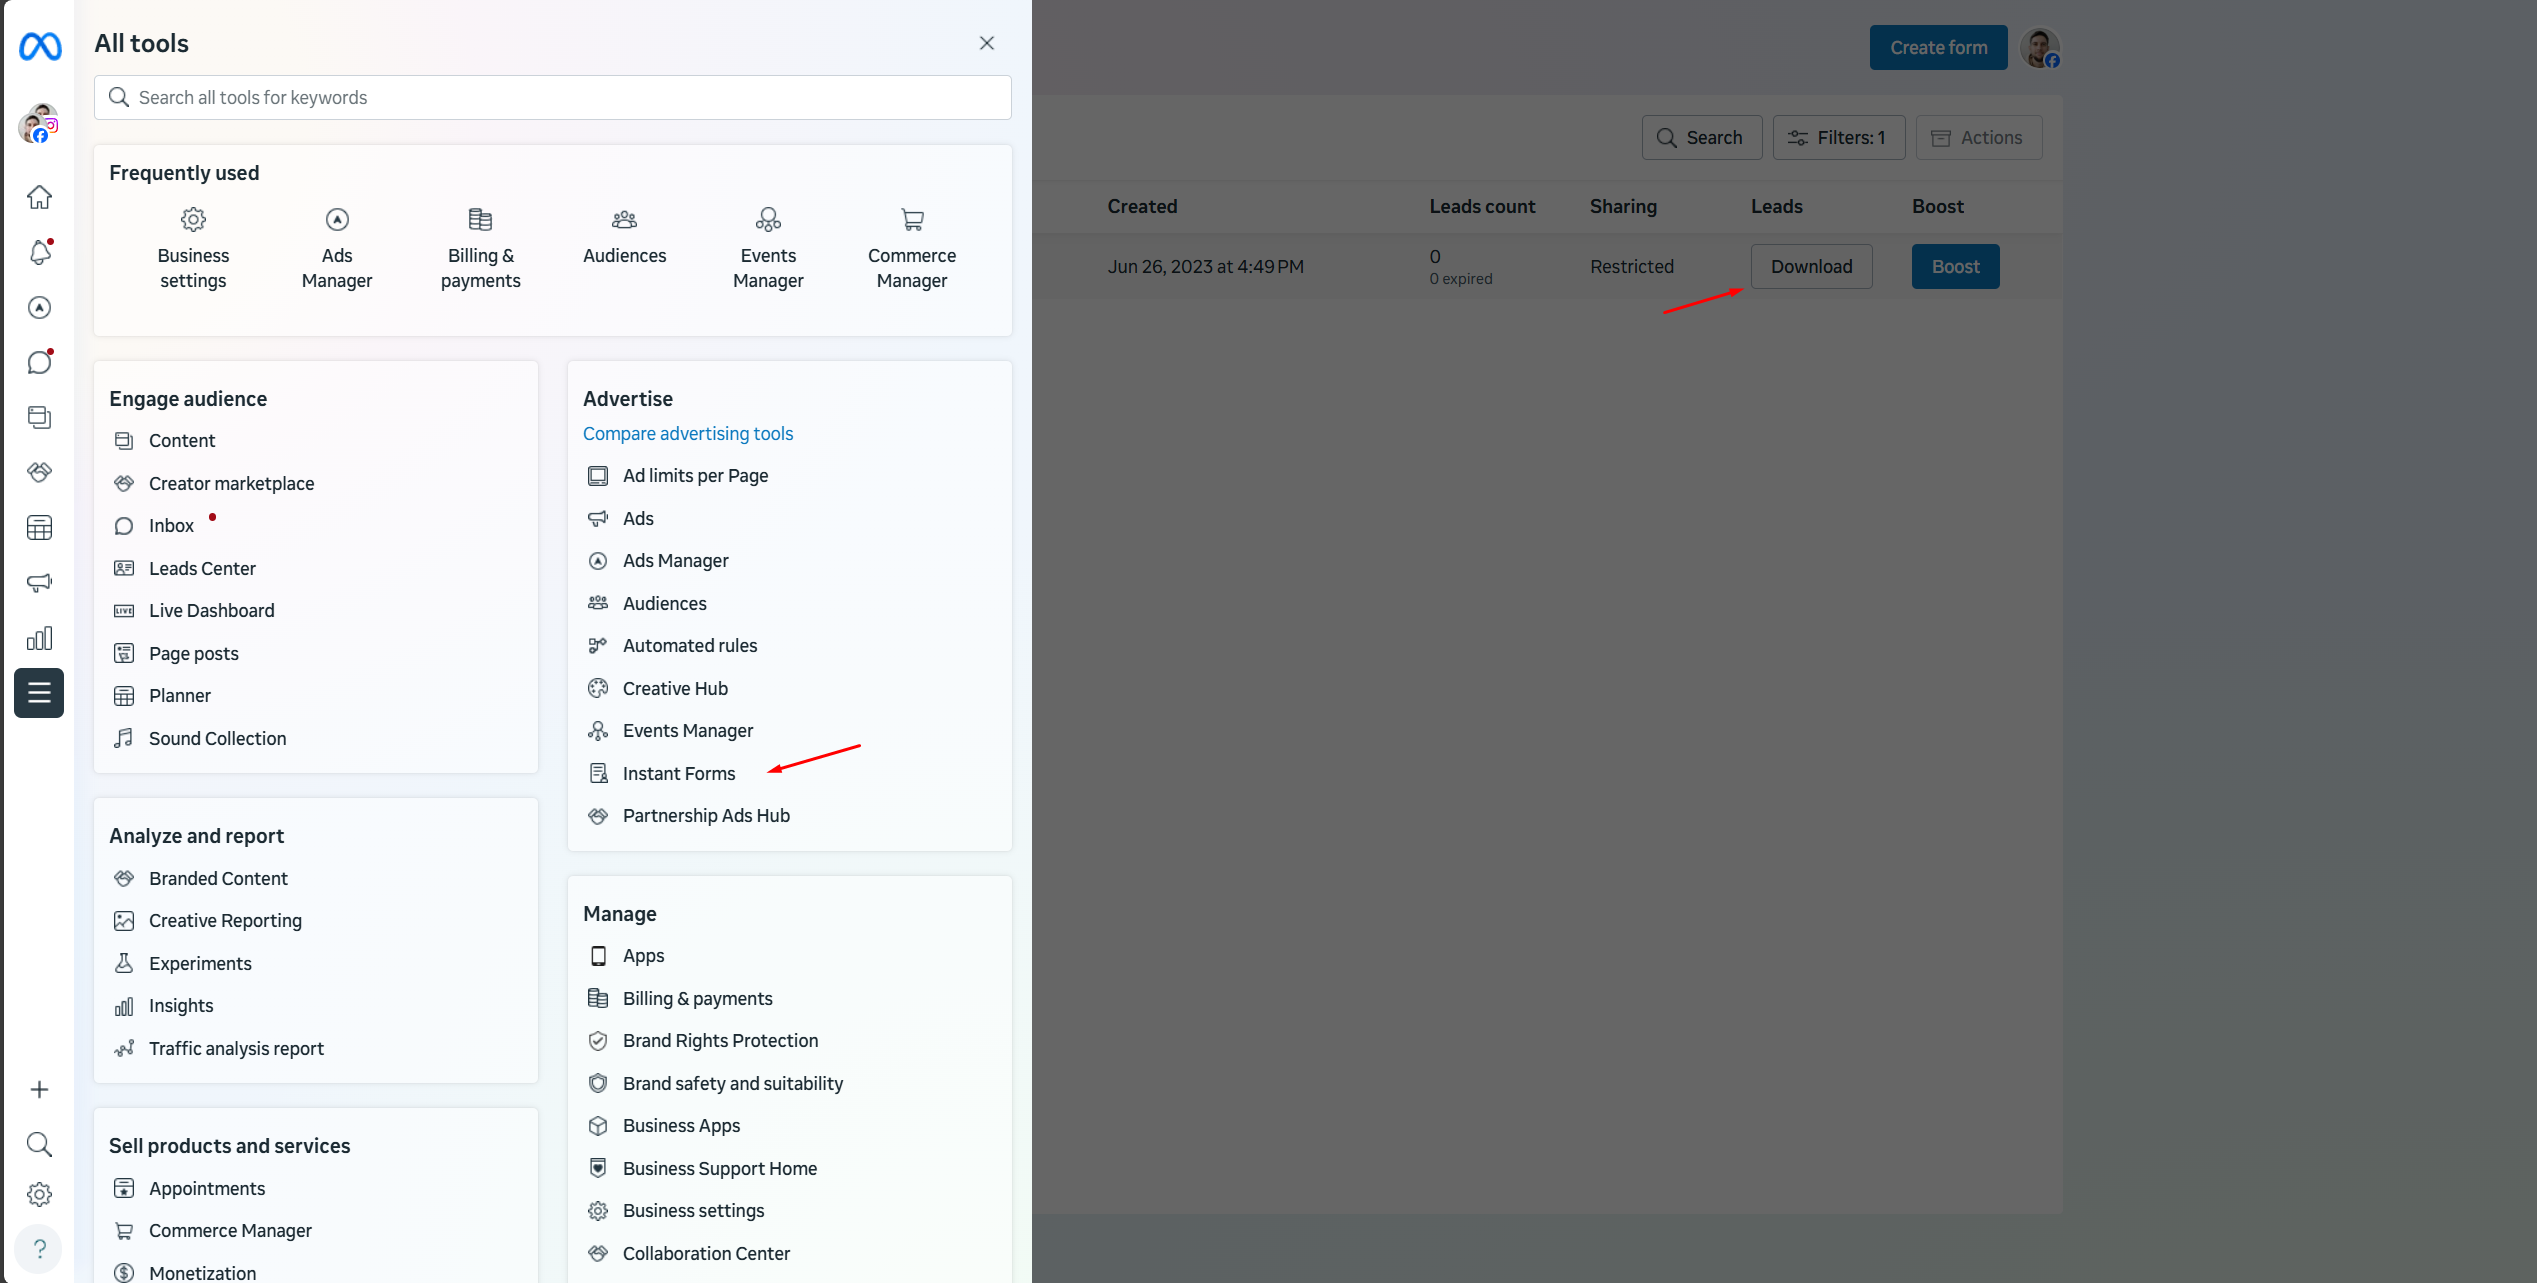Image resolution: width=2537 pixels, height=1283 pixels.
Task: Open Compare advertising tools link
Action: (x=687, y=433)
